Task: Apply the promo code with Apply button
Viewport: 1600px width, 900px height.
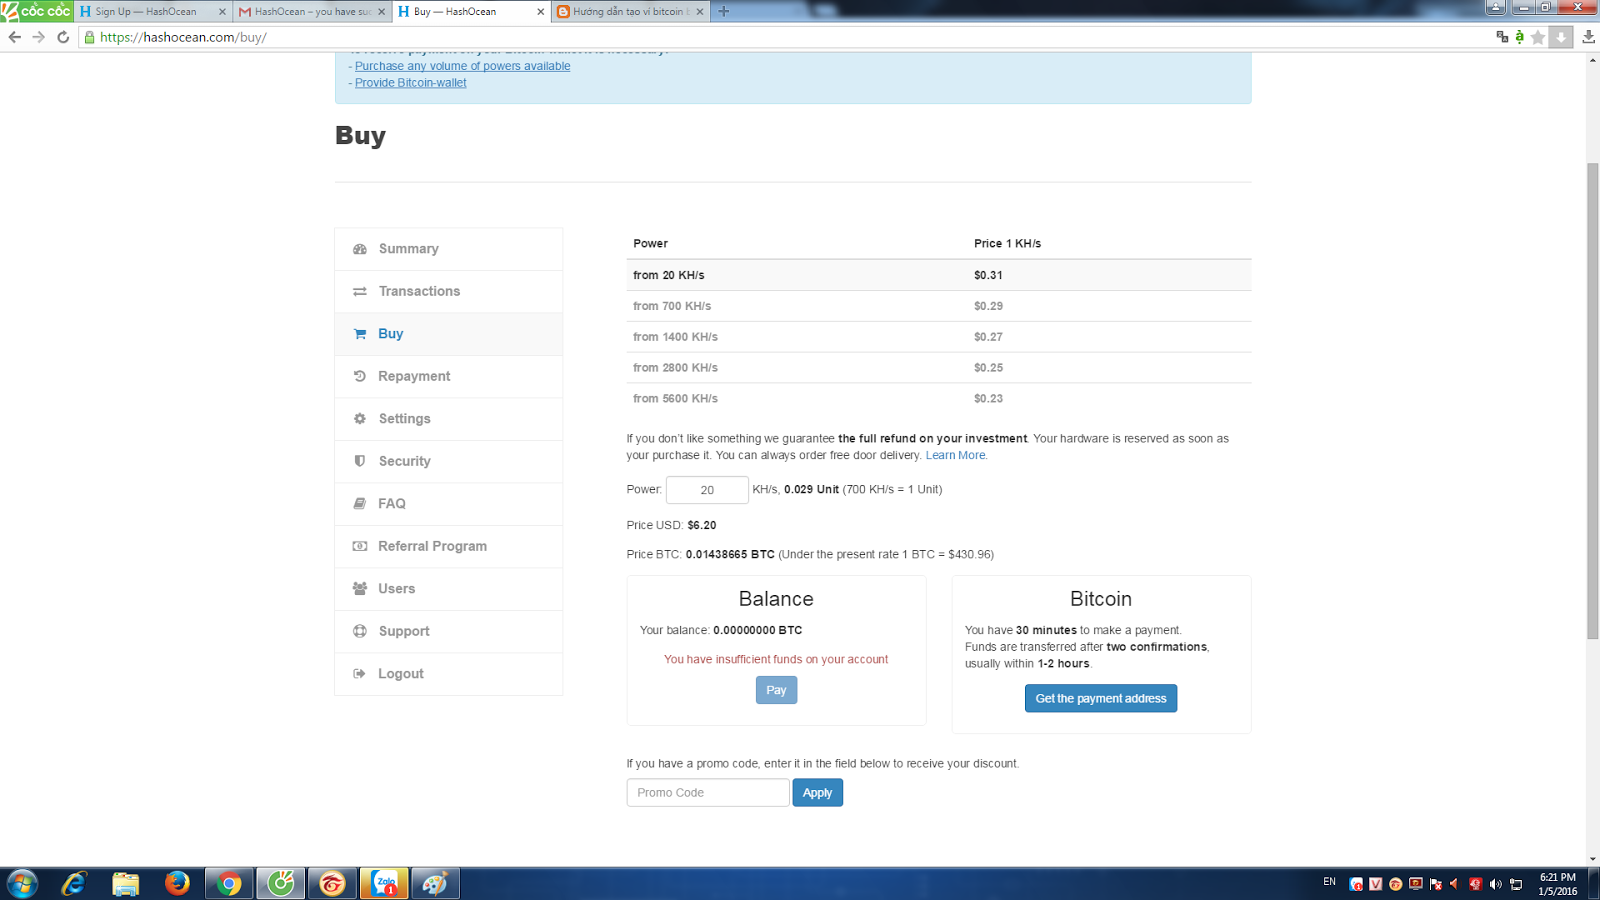Action: click(818, 793)
